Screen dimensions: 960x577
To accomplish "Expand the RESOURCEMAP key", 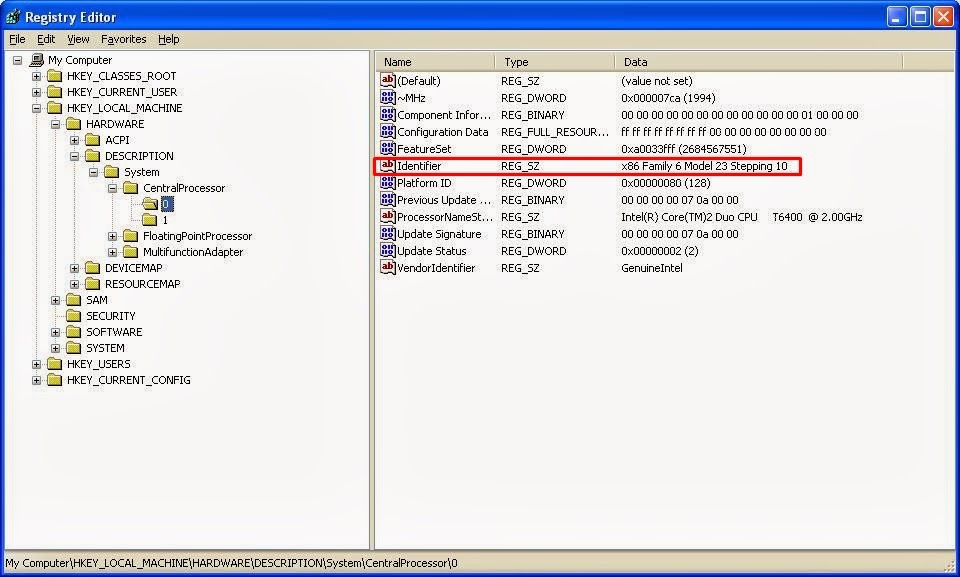I will (x=75, y=284).
